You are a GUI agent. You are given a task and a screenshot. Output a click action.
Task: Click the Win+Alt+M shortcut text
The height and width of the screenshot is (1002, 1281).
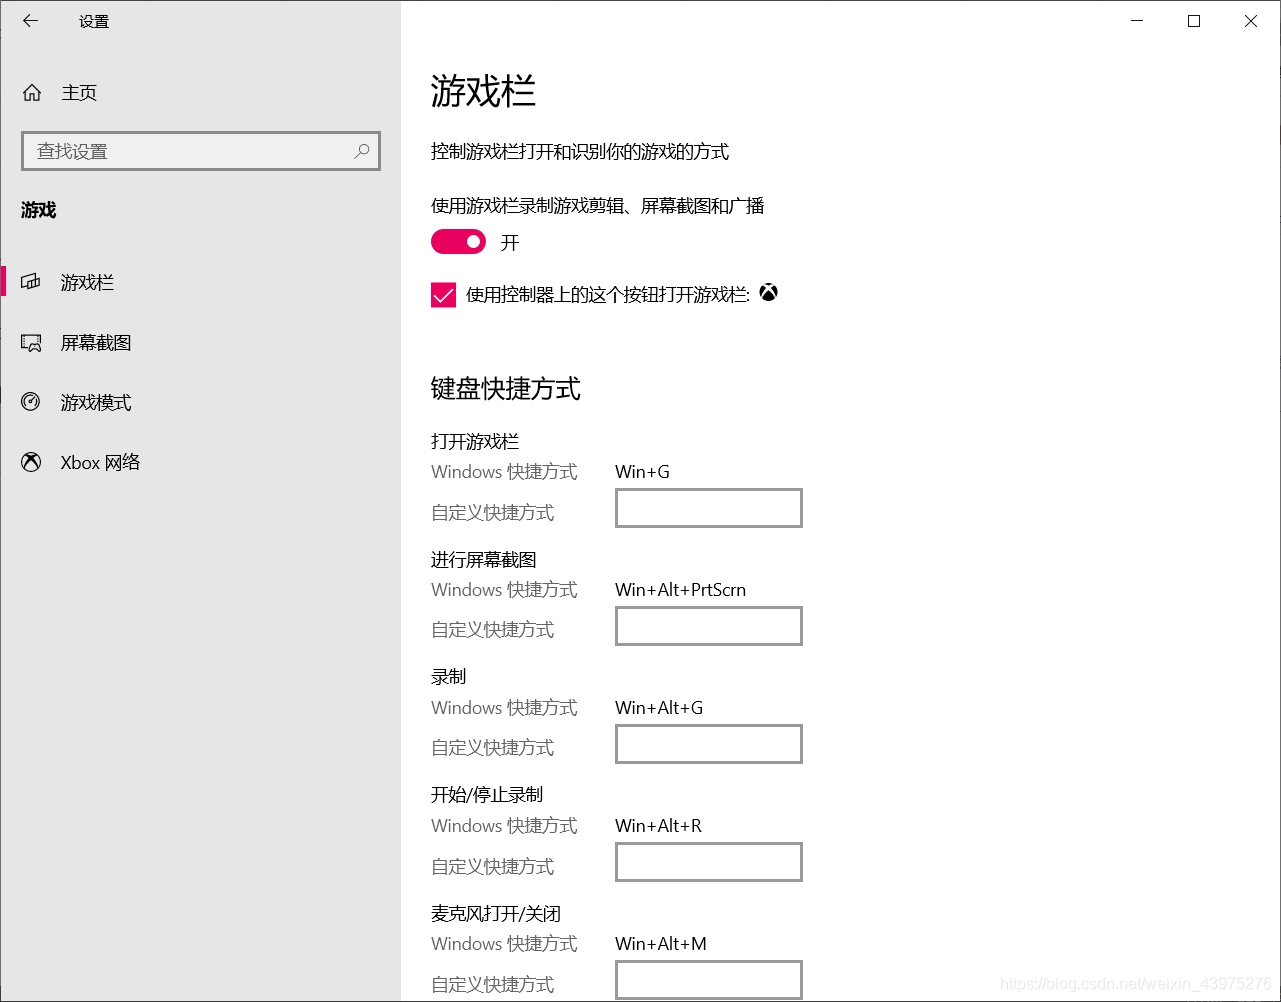coord(661,944)
